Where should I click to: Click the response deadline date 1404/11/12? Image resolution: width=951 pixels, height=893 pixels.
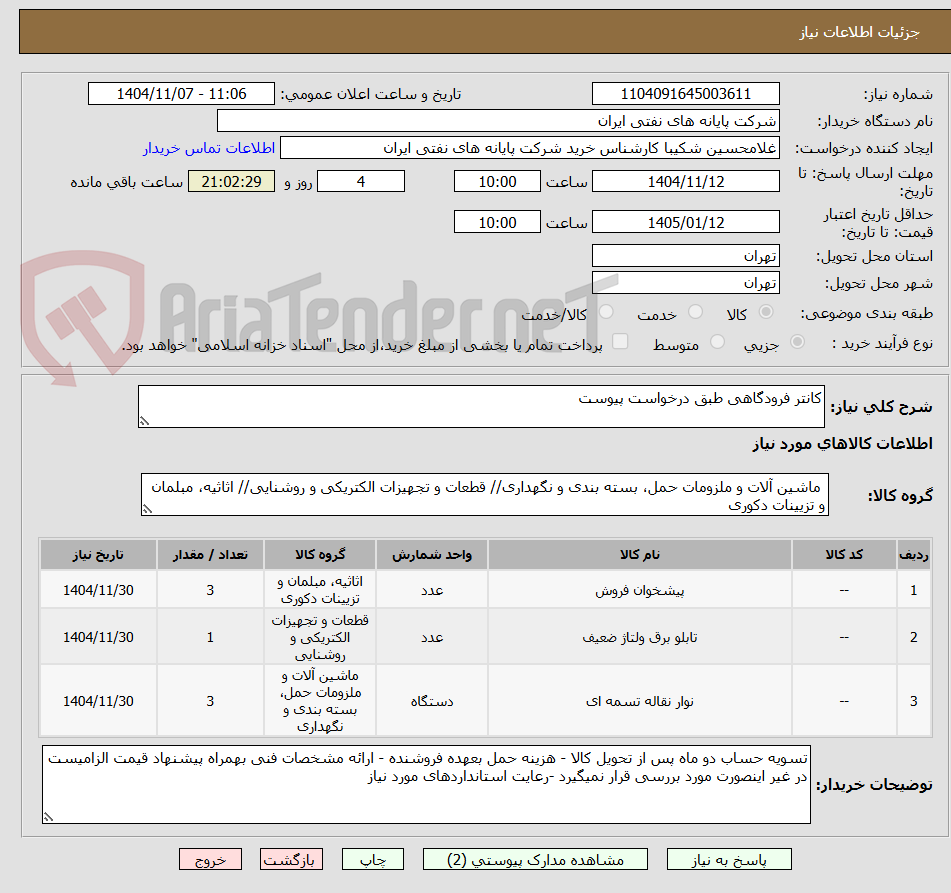(x=685, y=181)
